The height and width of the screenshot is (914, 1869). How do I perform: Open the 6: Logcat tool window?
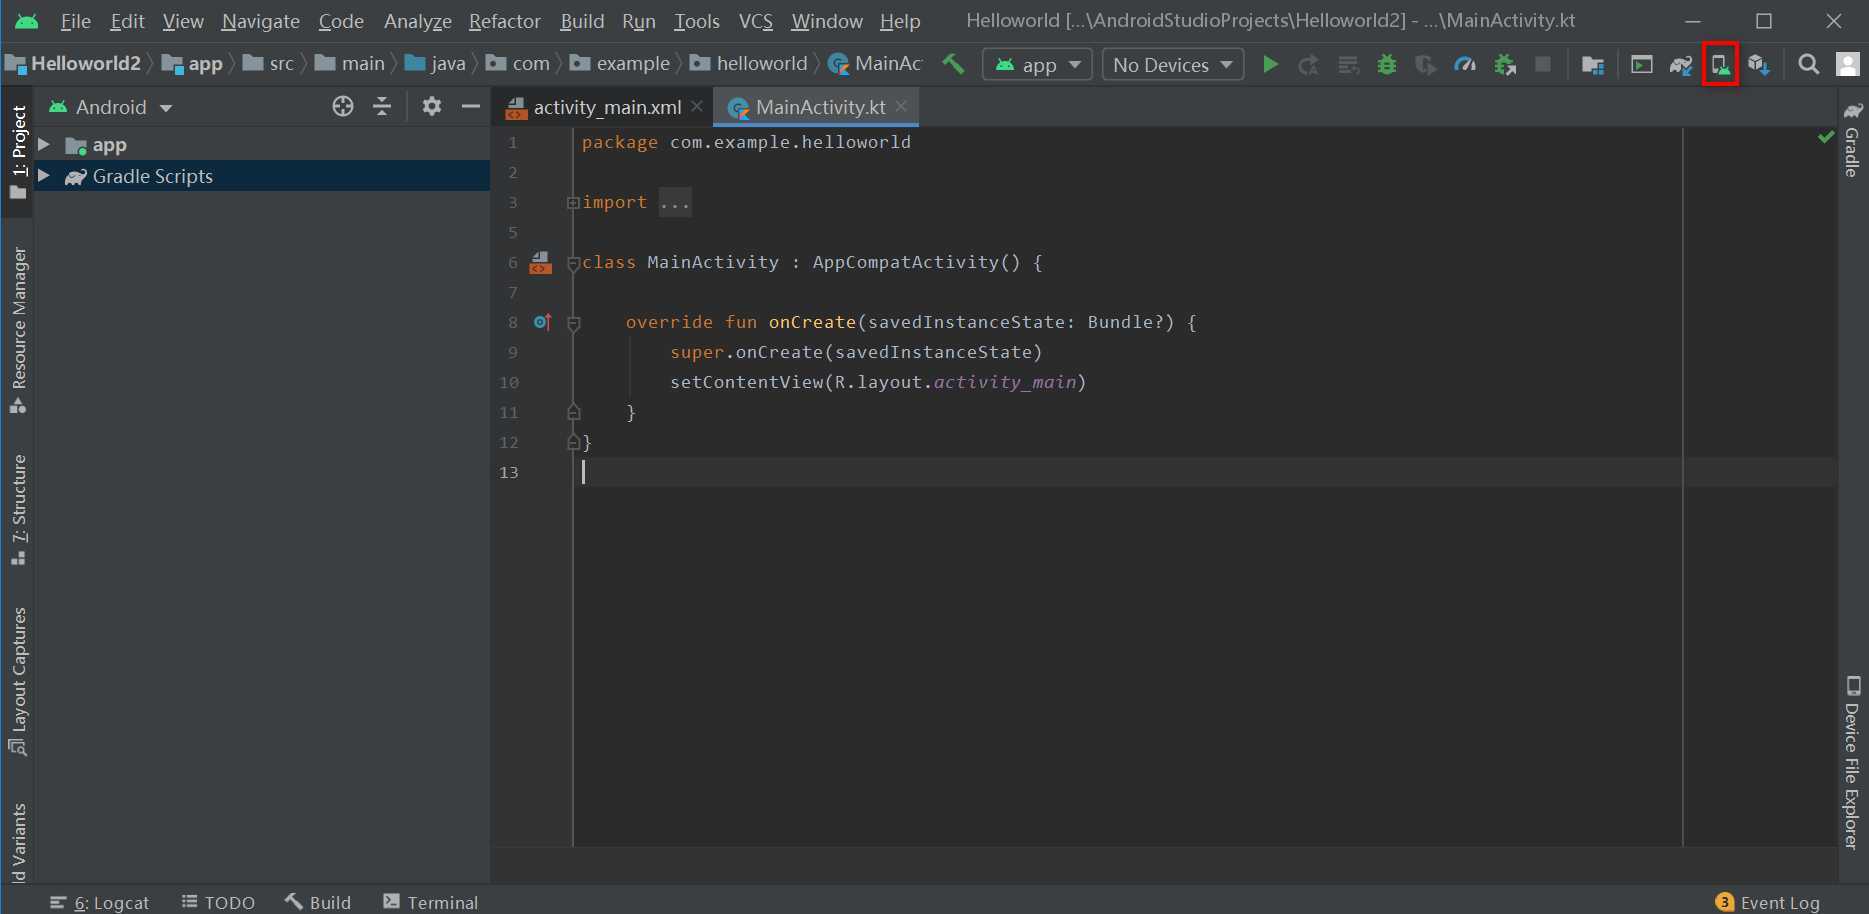click(x=99, y=902)
